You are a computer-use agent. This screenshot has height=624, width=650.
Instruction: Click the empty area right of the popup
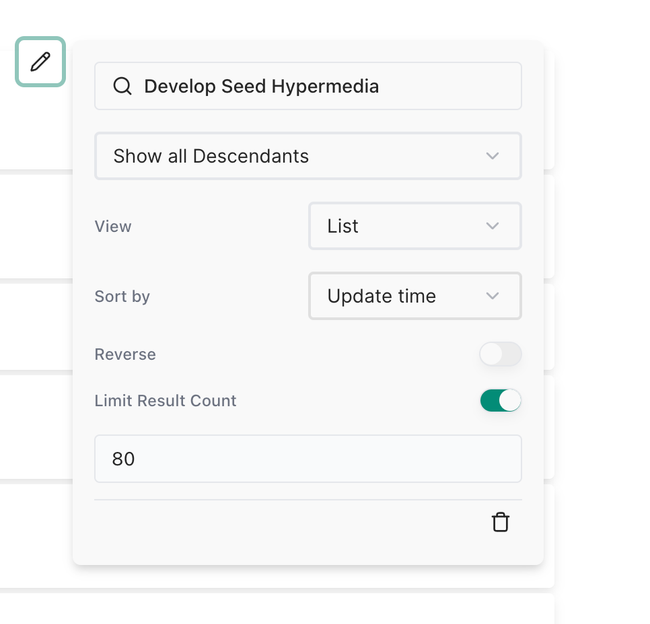tap(600, 300)
